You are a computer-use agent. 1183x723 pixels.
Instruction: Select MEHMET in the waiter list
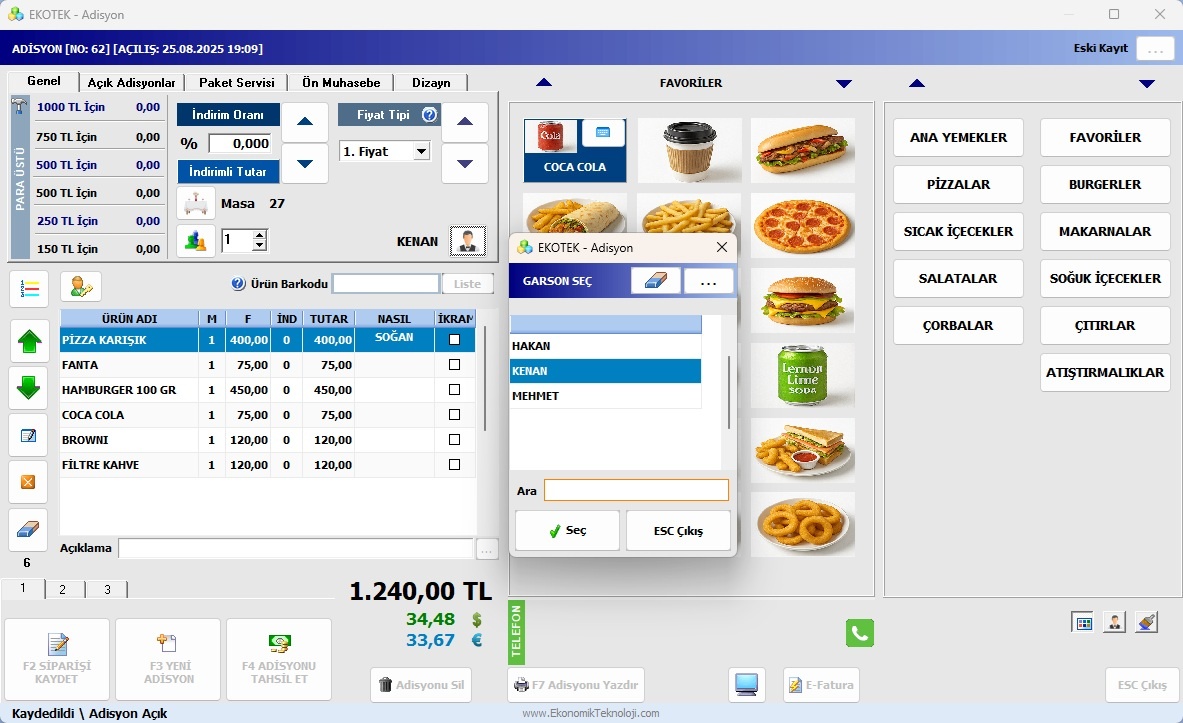coord(606,395)
